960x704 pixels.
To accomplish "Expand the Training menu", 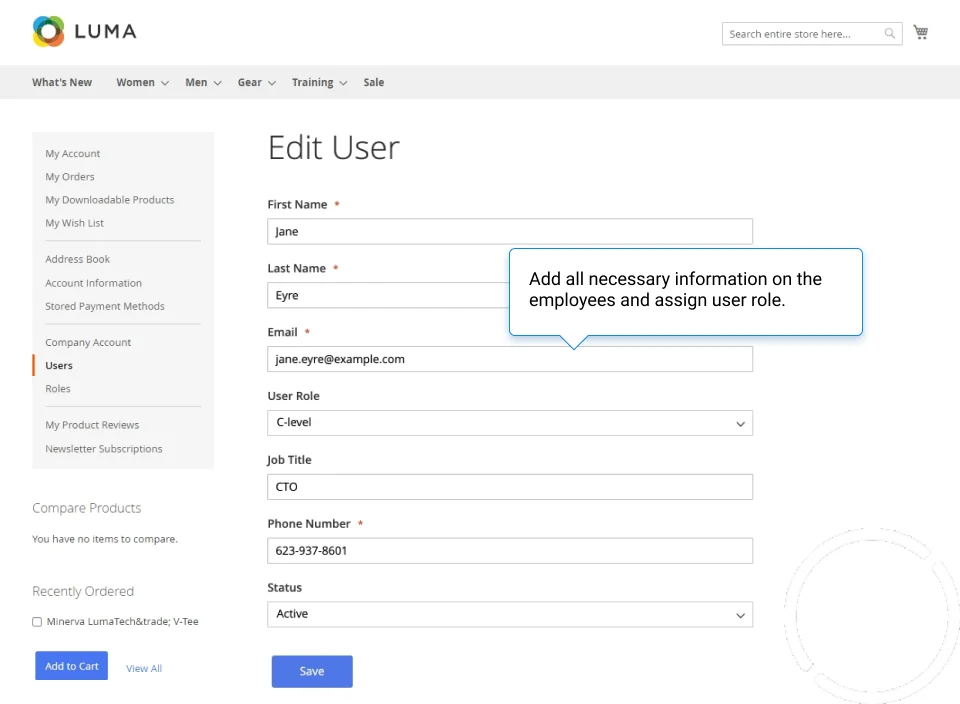I will pos(319,83).
